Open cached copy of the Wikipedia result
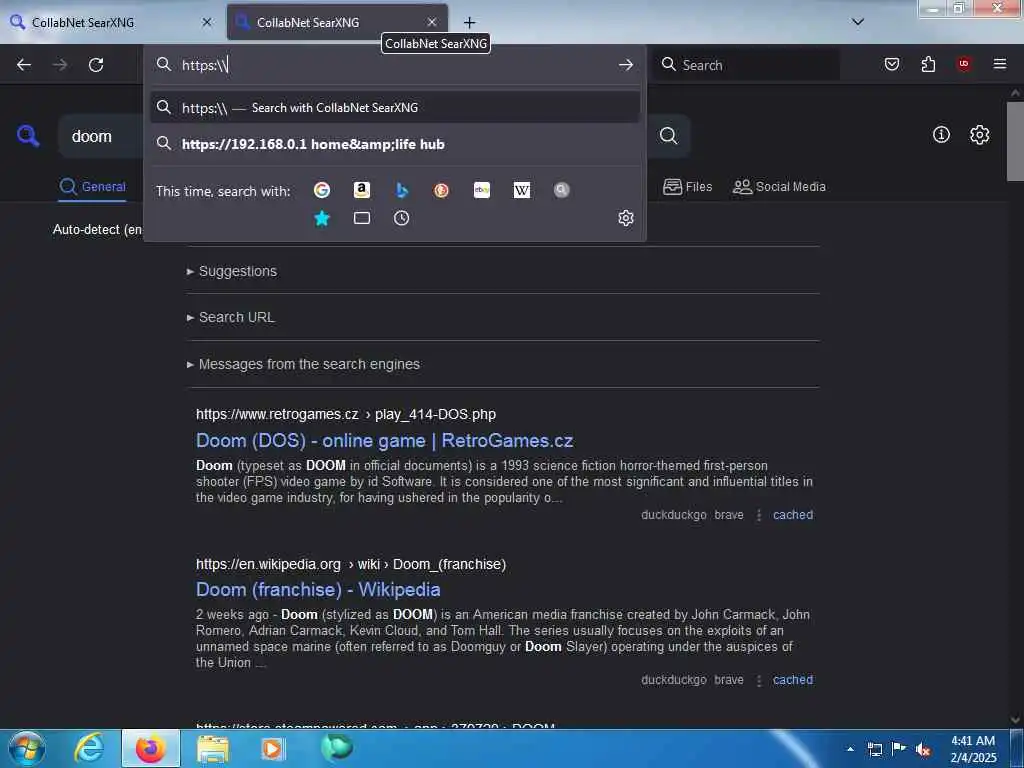This screenshot has height=768, width=1024. tap(793, 680)
